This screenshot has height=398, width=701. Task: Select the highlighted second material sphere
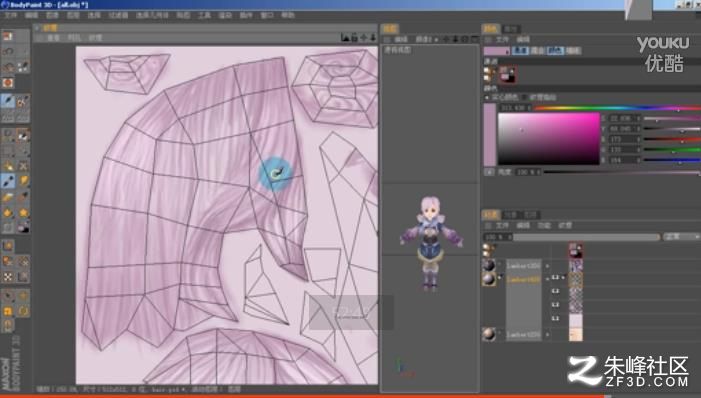(489, 279)
